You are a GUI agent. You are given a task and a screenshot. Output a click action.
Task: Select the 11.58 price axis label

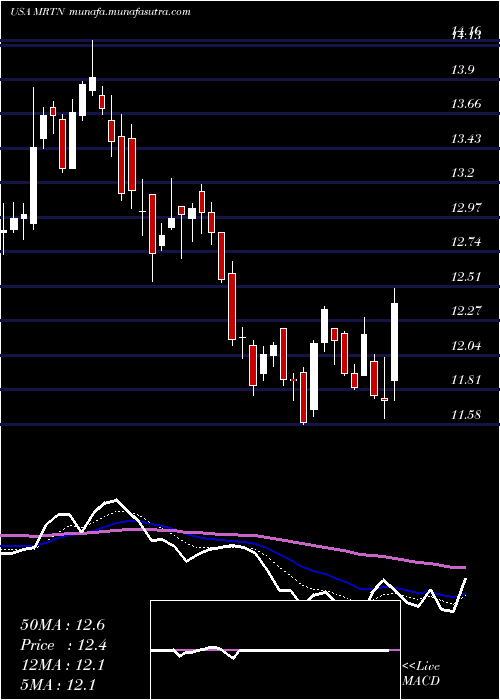pyautogui.click(x=468, y=415)
